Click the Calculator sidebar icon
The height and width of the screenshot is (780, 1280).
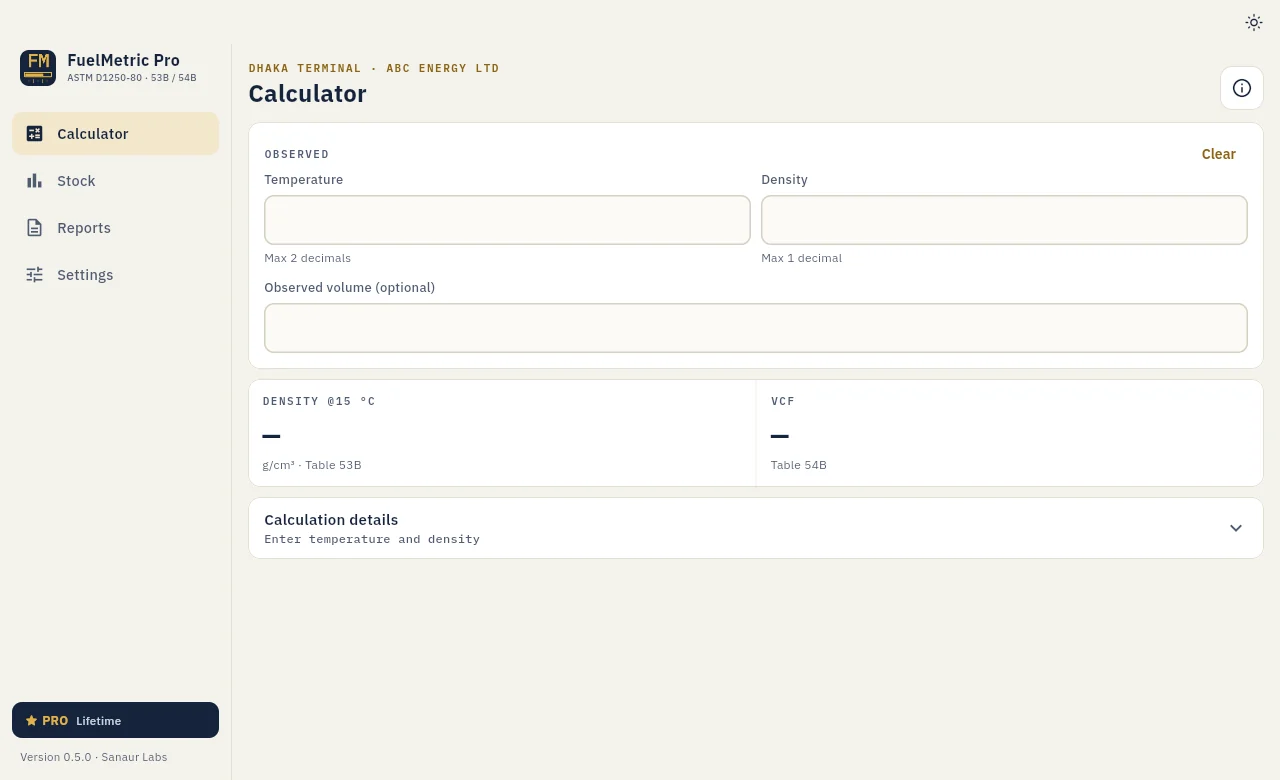click(35, 134)
